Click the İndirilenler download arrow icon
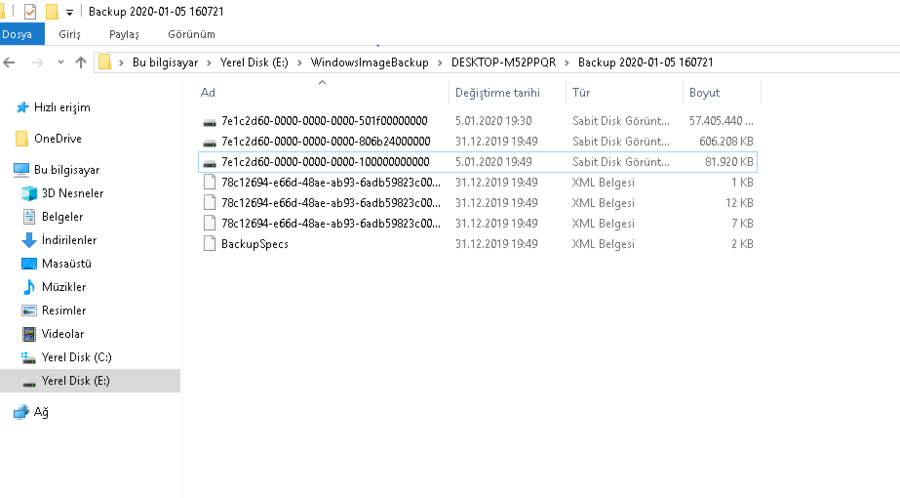The width and height of the screenshot is (900, 498). (29, 240)
